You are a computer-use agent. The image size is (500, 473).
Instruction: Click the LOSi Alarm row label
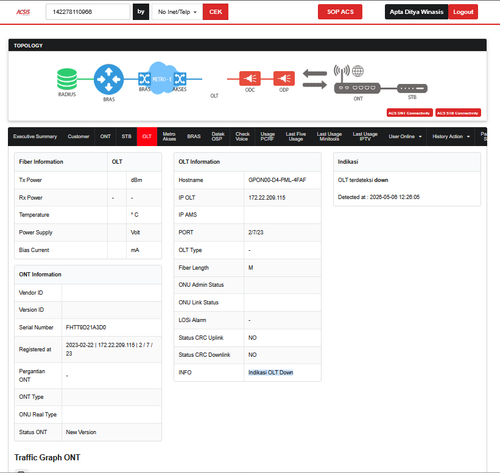click(x=192, y=320)
